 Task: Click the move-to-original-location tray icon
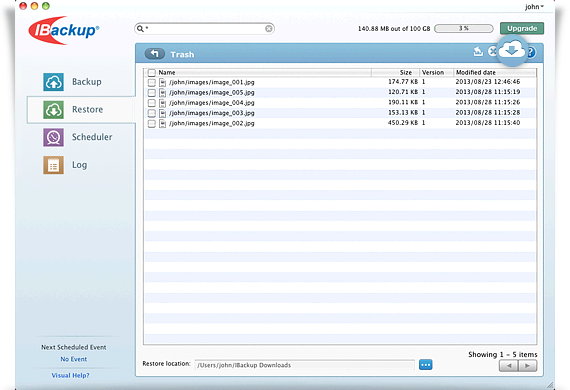click(478, 52)
